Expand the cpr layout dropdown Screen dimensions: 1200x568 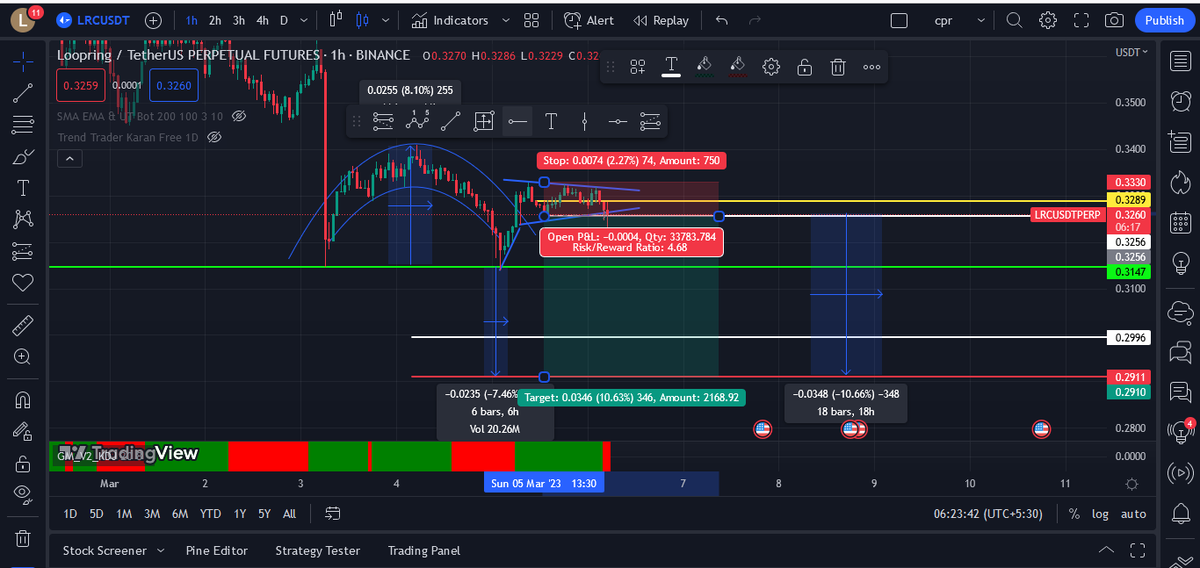[x=981, y=20]
